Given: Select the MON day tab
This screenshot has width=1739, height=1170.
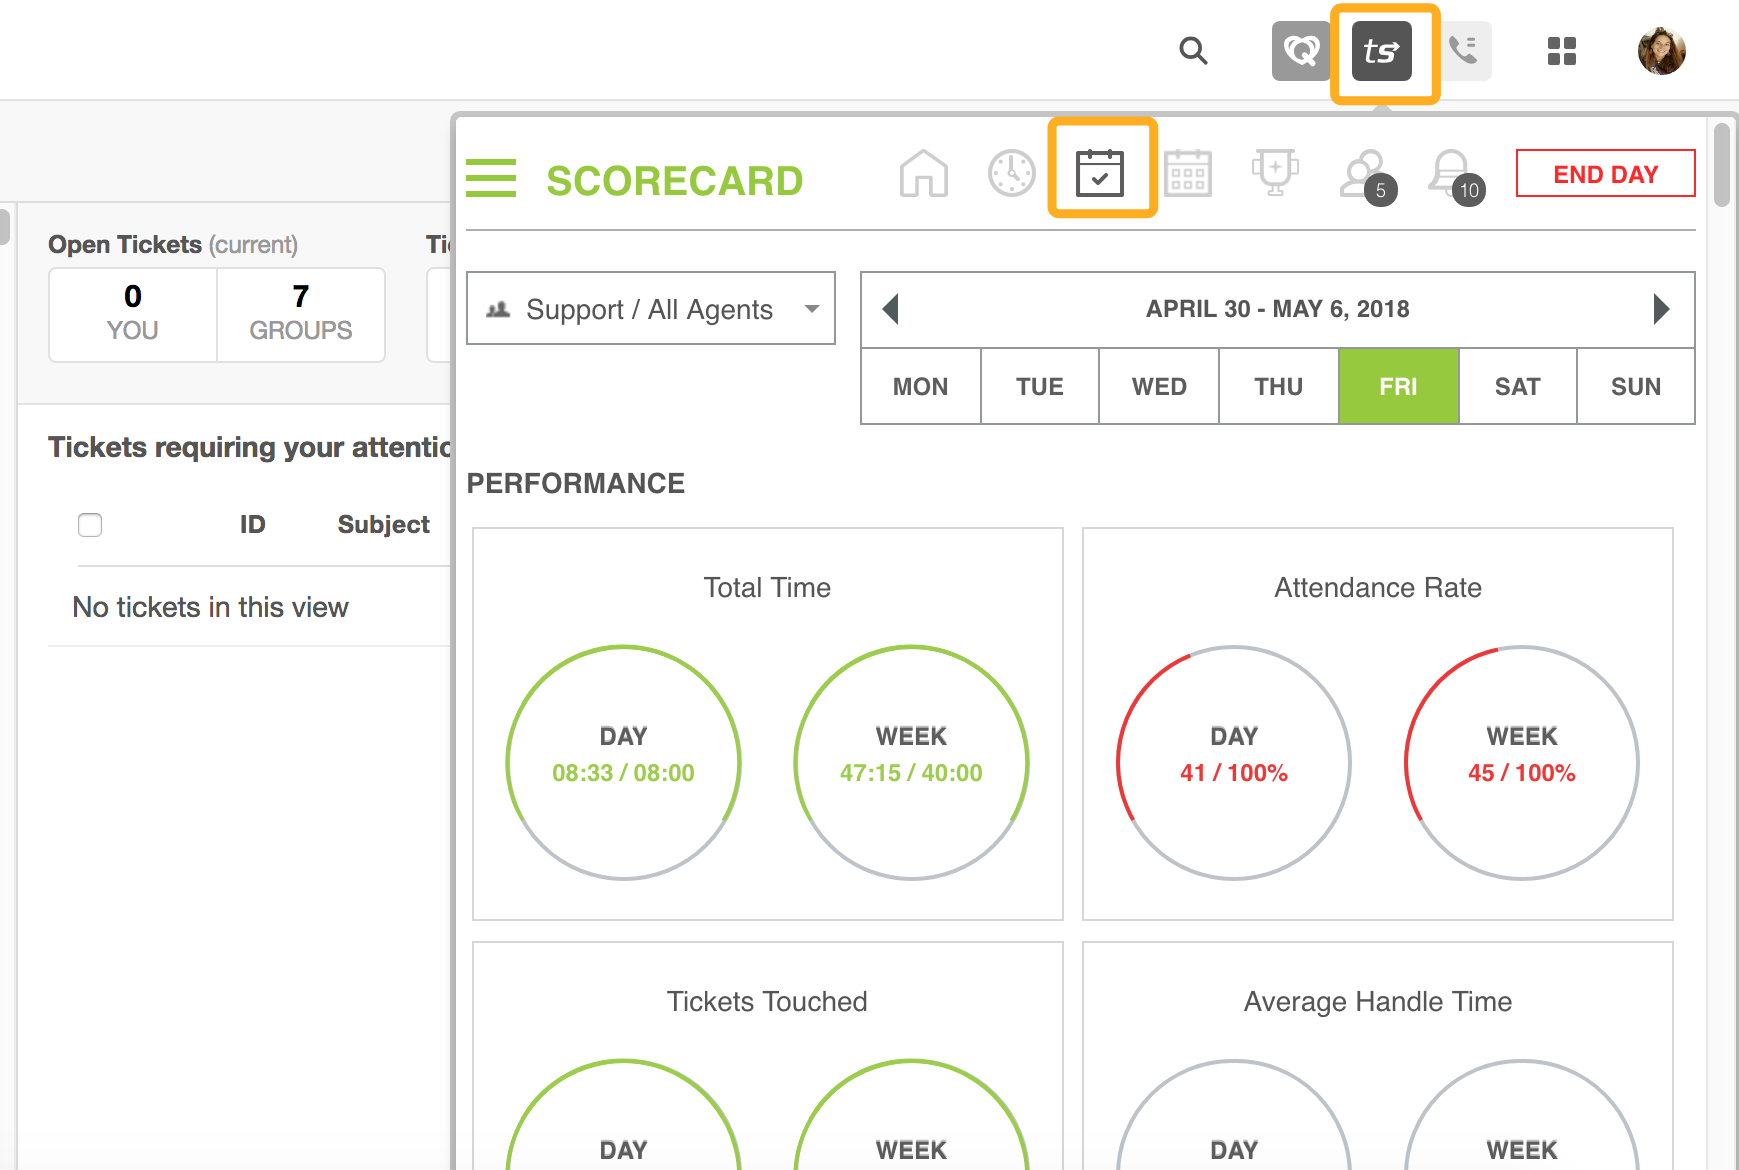Looking at the screenshot, I should (921, 387).
